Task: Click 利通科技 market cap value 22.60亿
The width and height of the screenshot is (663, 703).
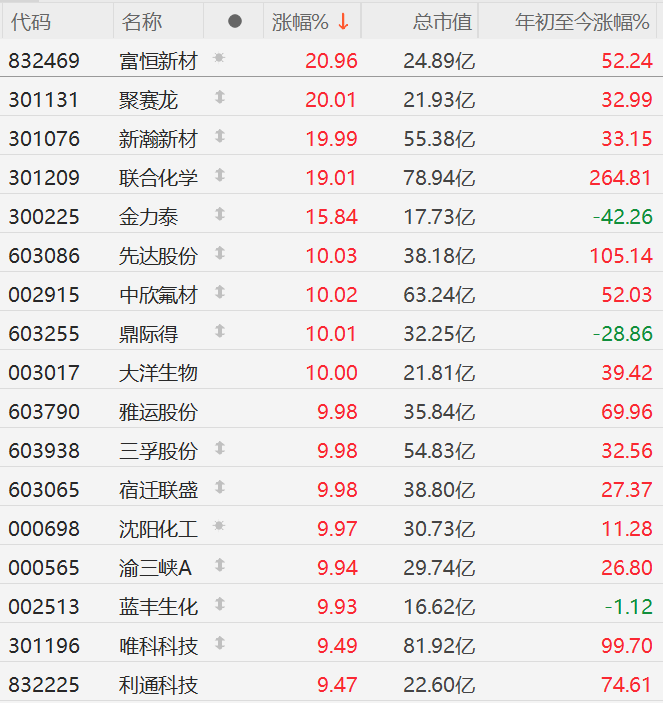Action: pyautogui.click(x=439, y=685)
